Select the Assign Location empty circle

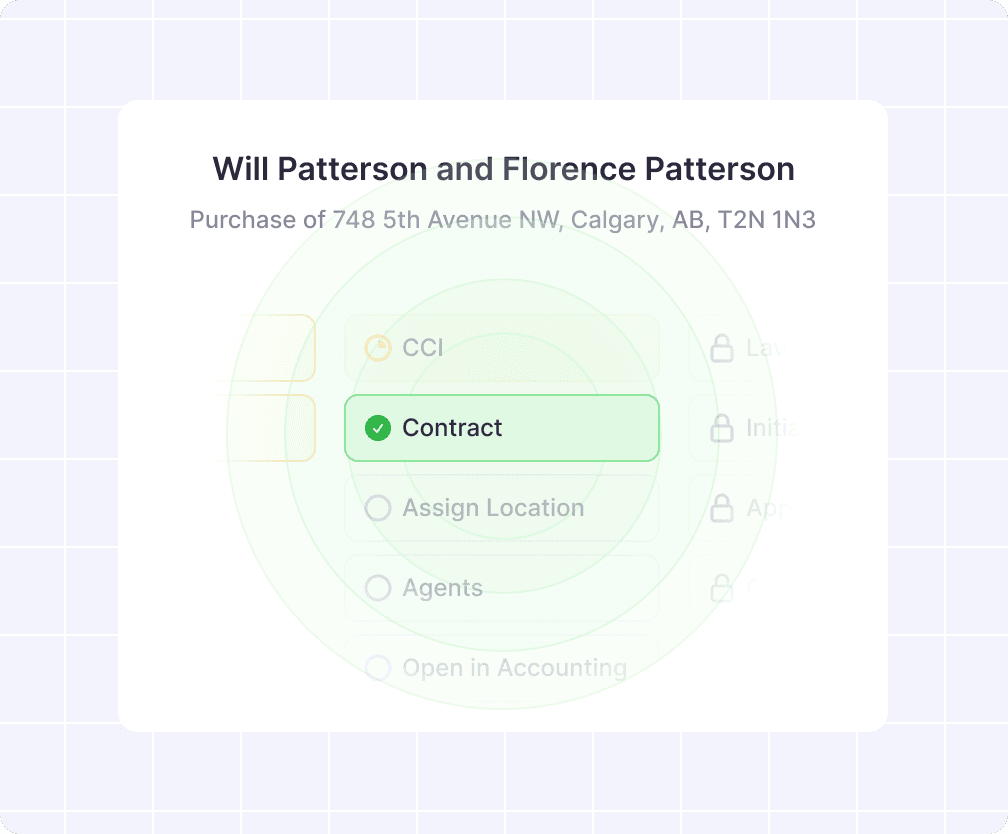377,508
